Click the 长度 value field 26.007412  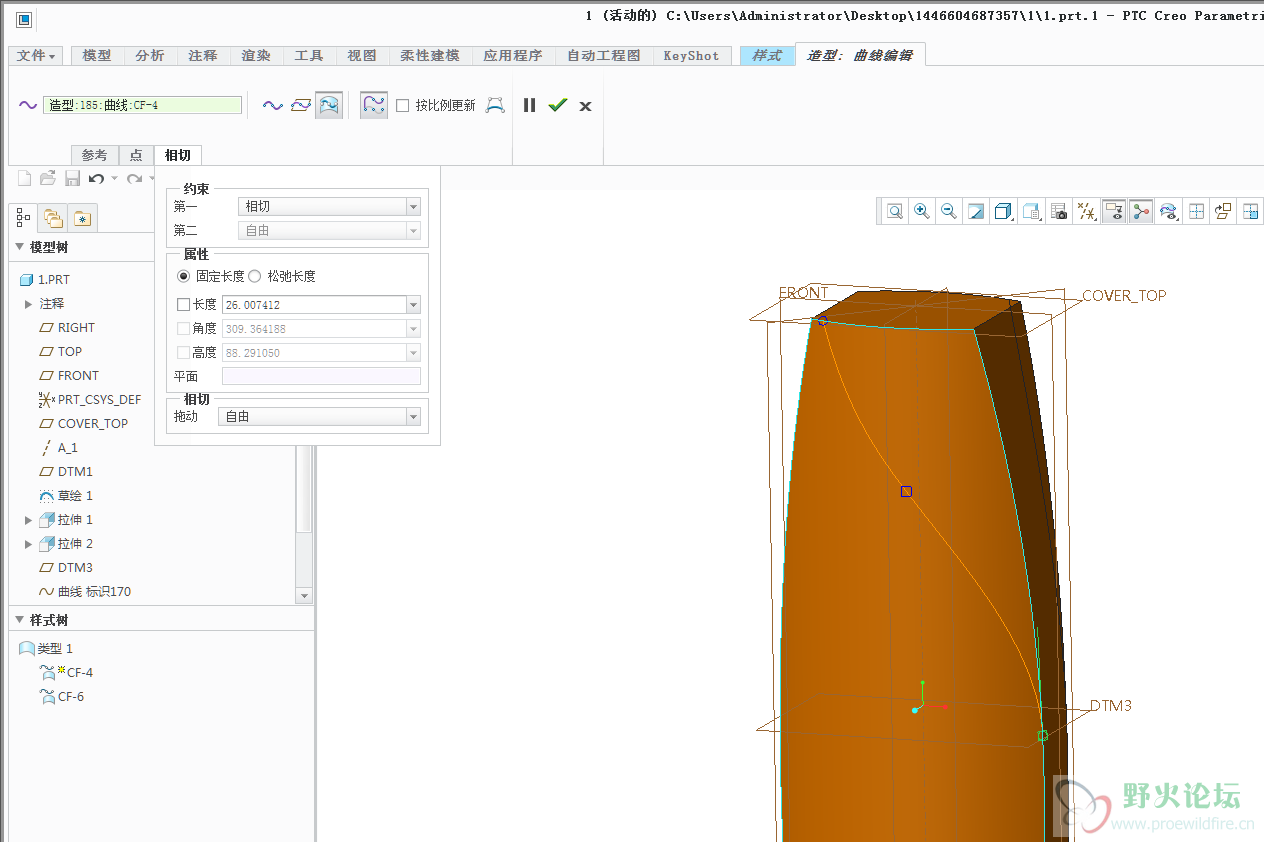click(314, 304)
